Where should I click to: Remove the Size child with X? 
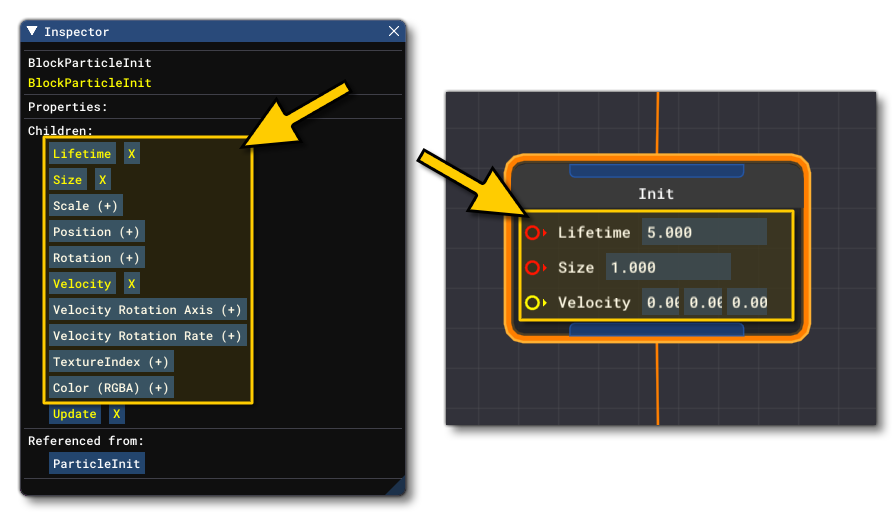pos(103,180)
